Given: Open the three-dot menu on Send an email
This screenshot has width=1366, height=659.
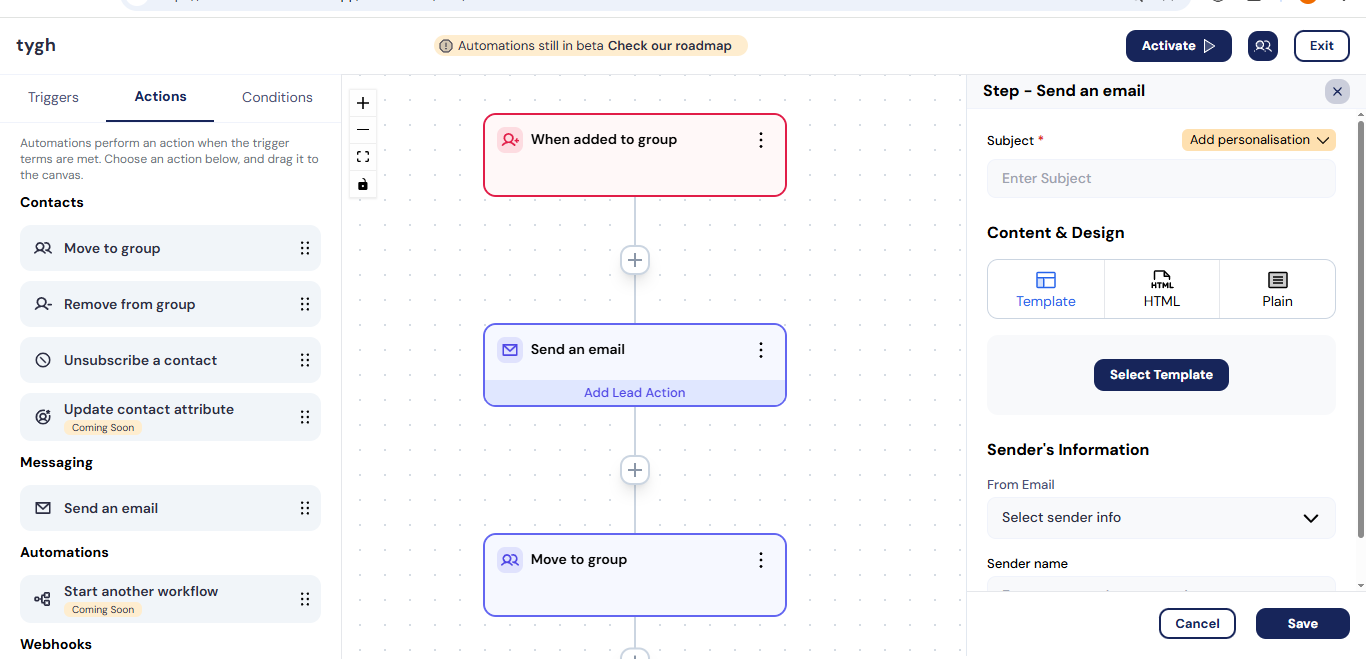Looking at the screenshot, I should point(761,350).
